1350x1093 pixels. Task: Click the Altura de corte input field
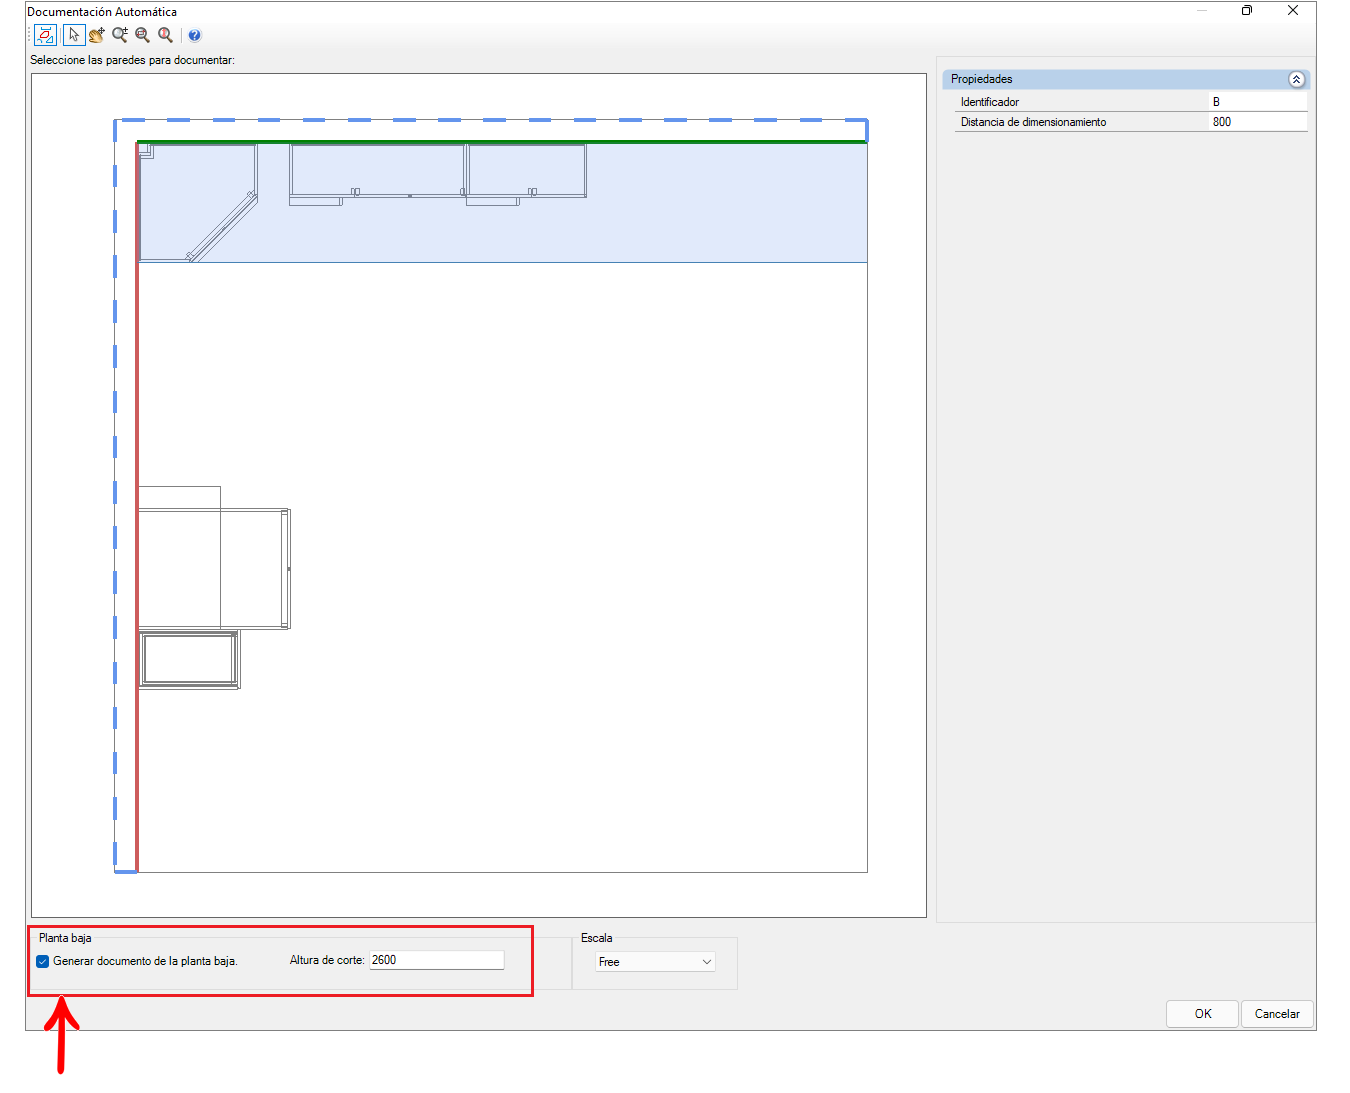point(437,960)
